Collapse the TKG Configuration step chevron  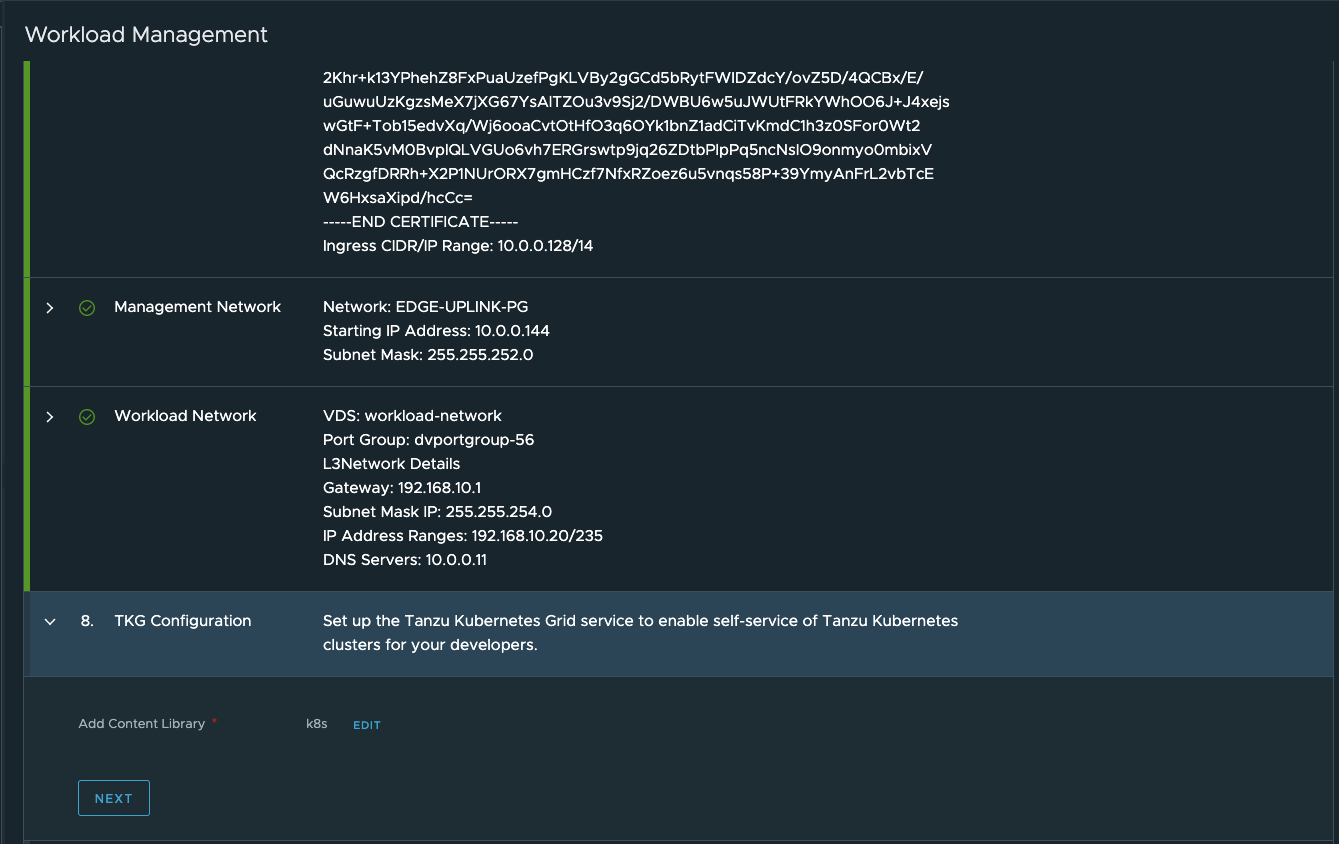click(x=50, y=622)
